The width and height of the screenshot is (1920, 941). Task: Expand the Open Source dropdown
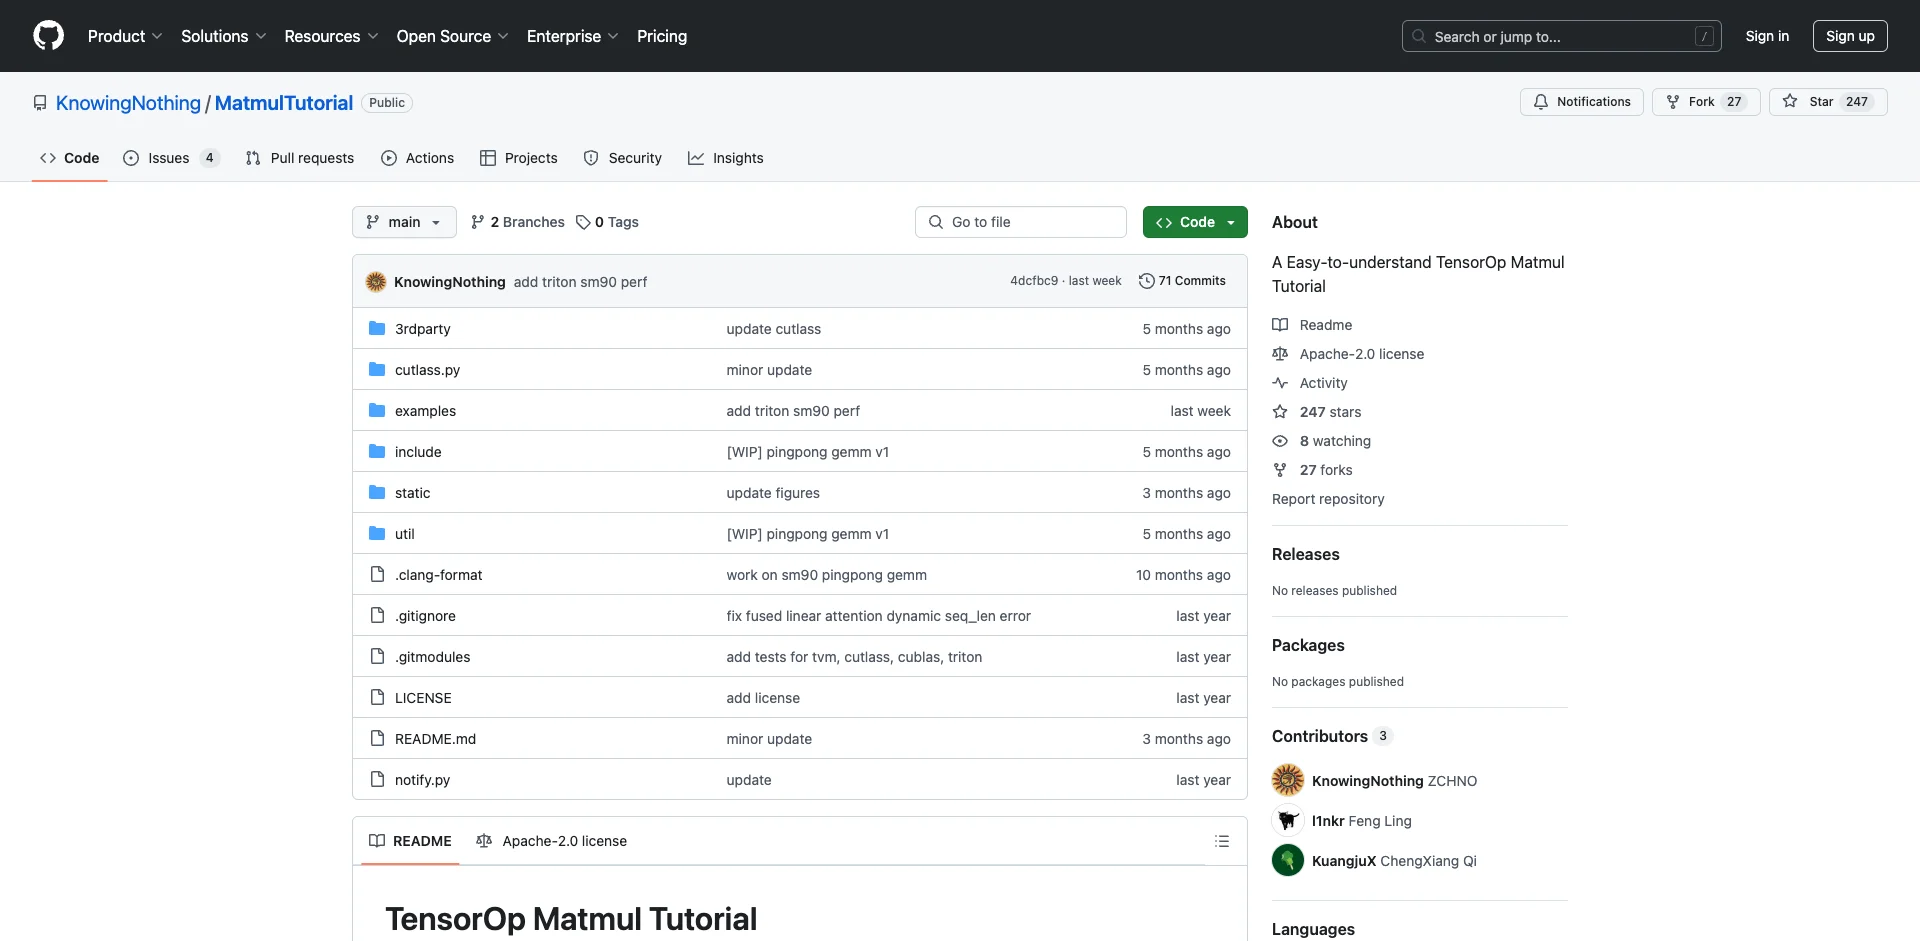[x=452, y=36]
